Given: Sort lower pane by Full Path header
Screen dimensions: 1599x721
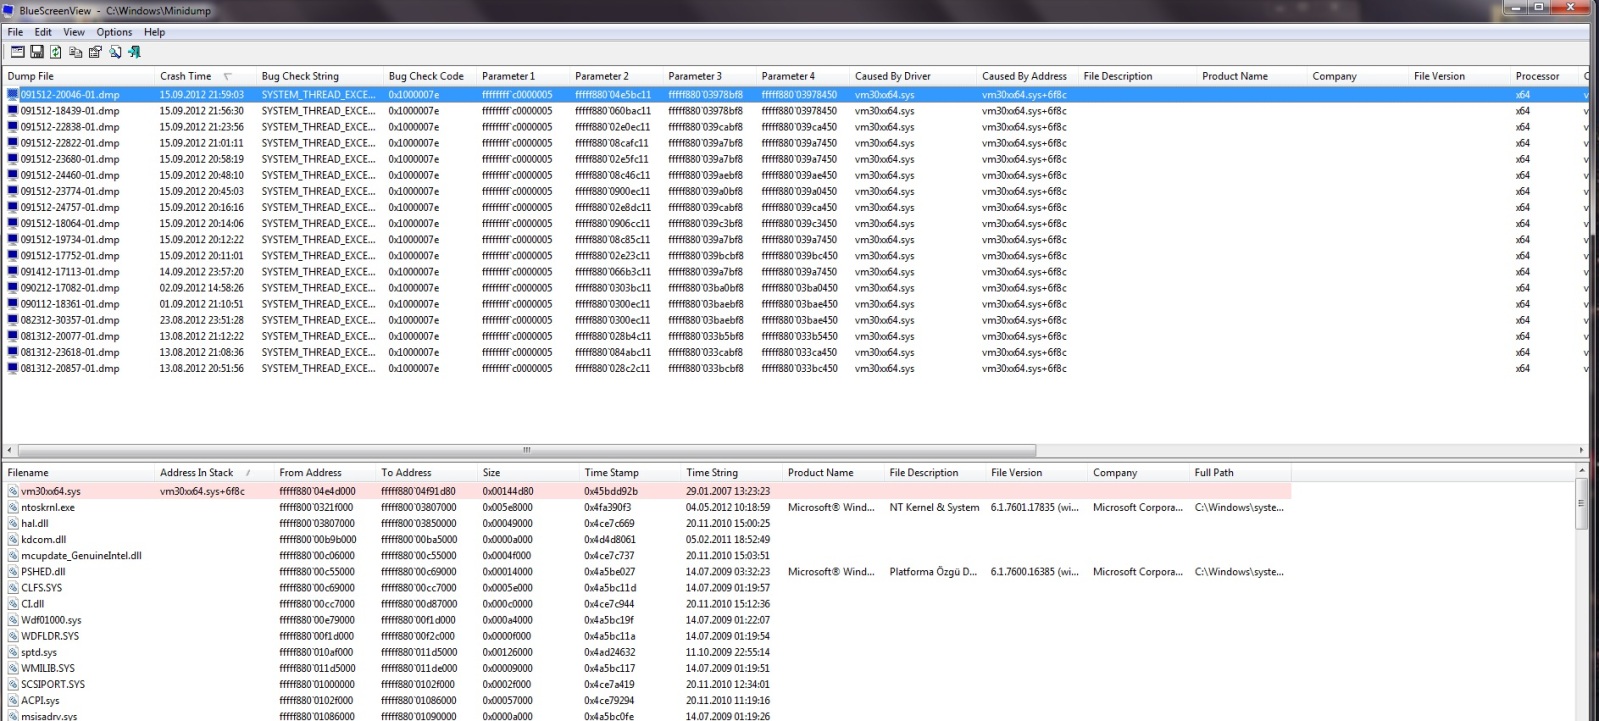Looking at the screenshot, I should tap(1240, 472).
